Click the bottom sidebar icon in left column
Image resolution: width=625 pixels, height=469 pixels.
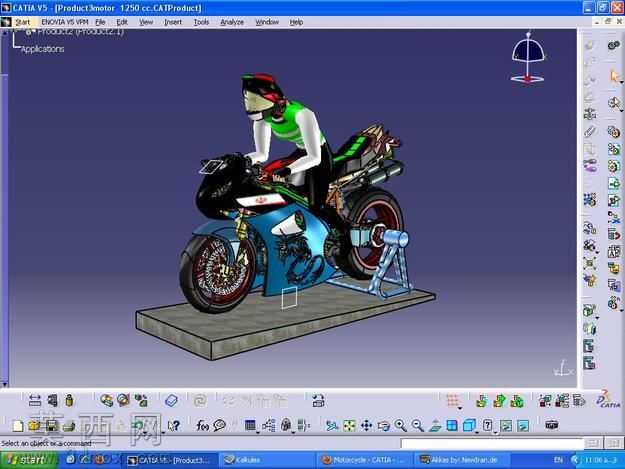click(590, 363)
